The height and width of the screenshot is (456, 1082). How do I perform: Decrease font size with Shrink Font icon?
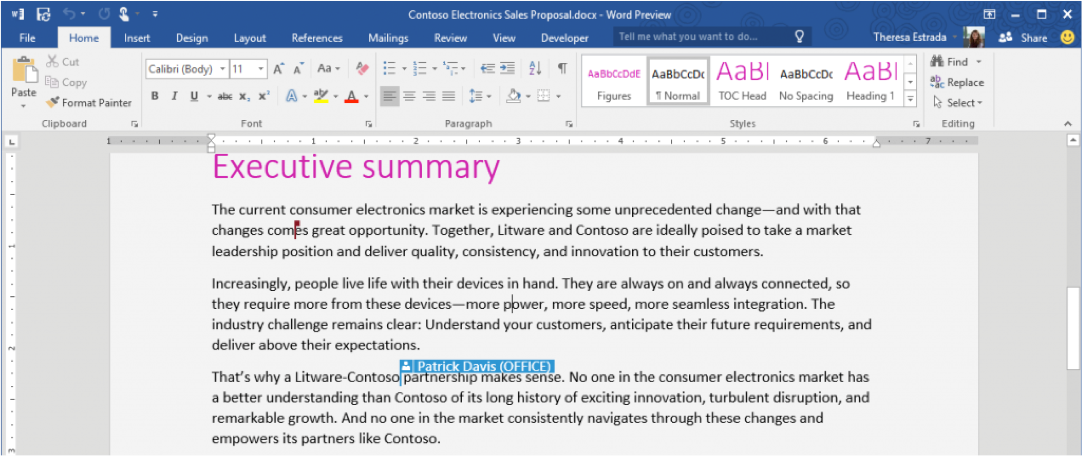click(299, 69)
